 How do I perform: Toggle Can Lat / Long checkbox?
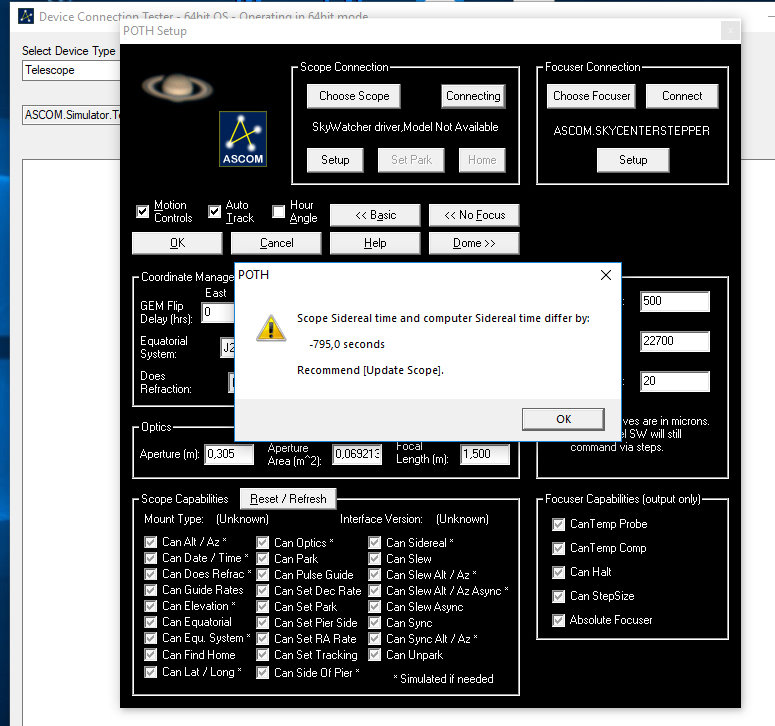[151, 672]
